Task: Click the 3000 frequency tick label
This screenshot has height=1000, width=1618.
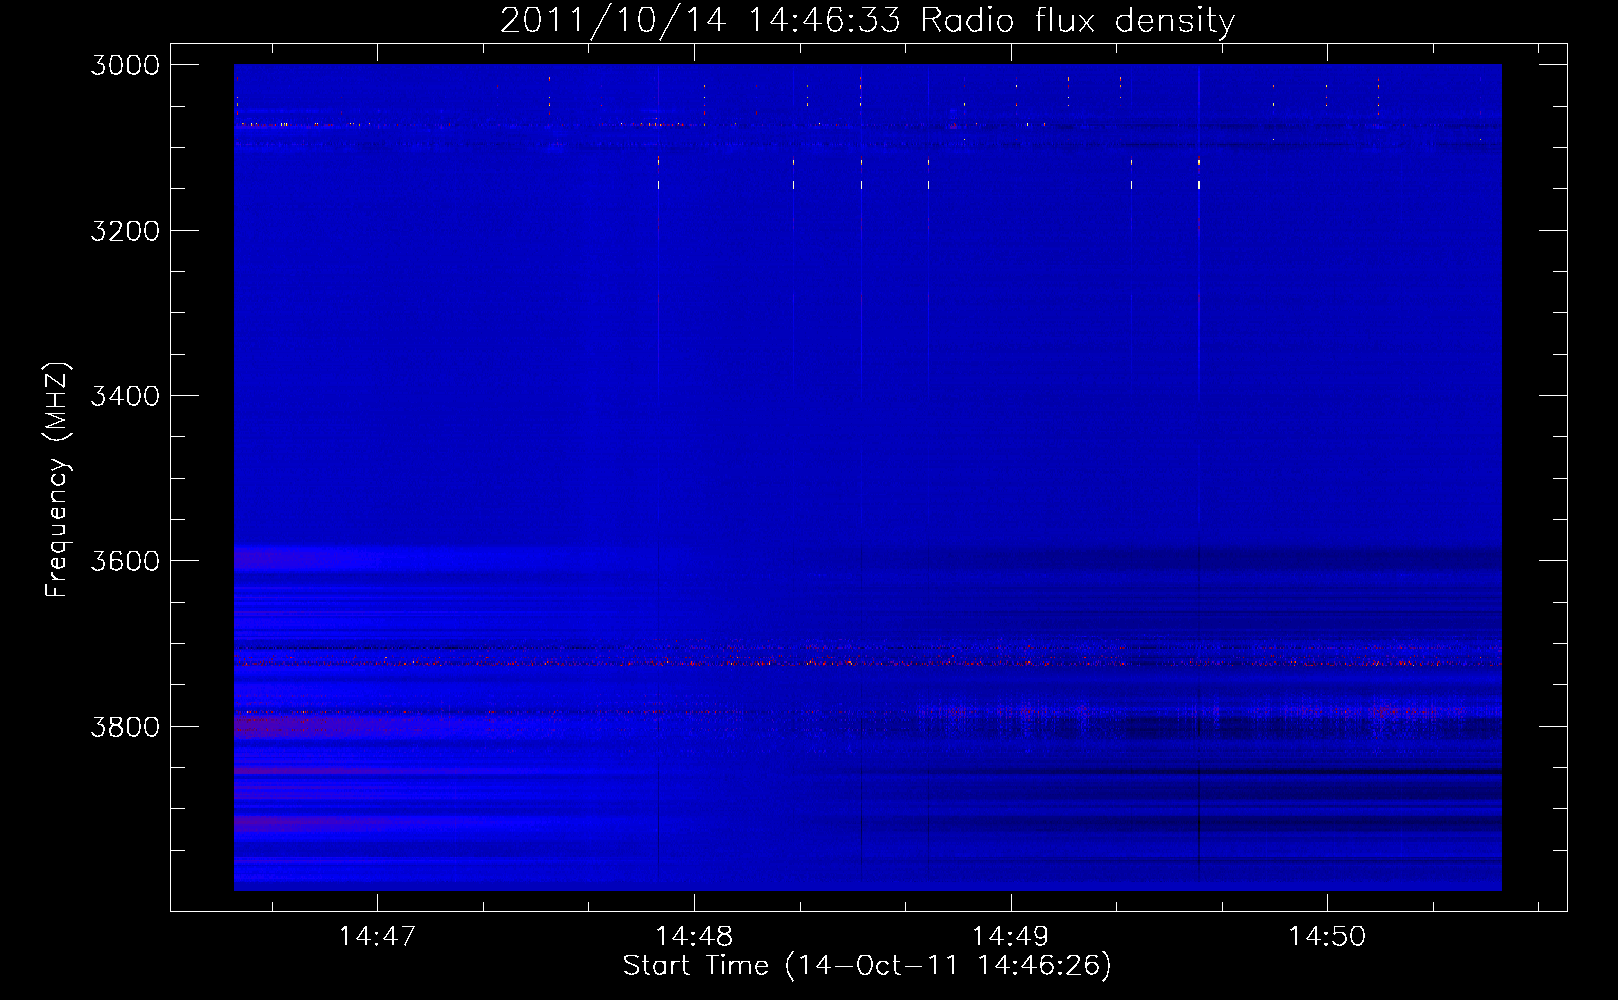Action: tap(125, 65)
